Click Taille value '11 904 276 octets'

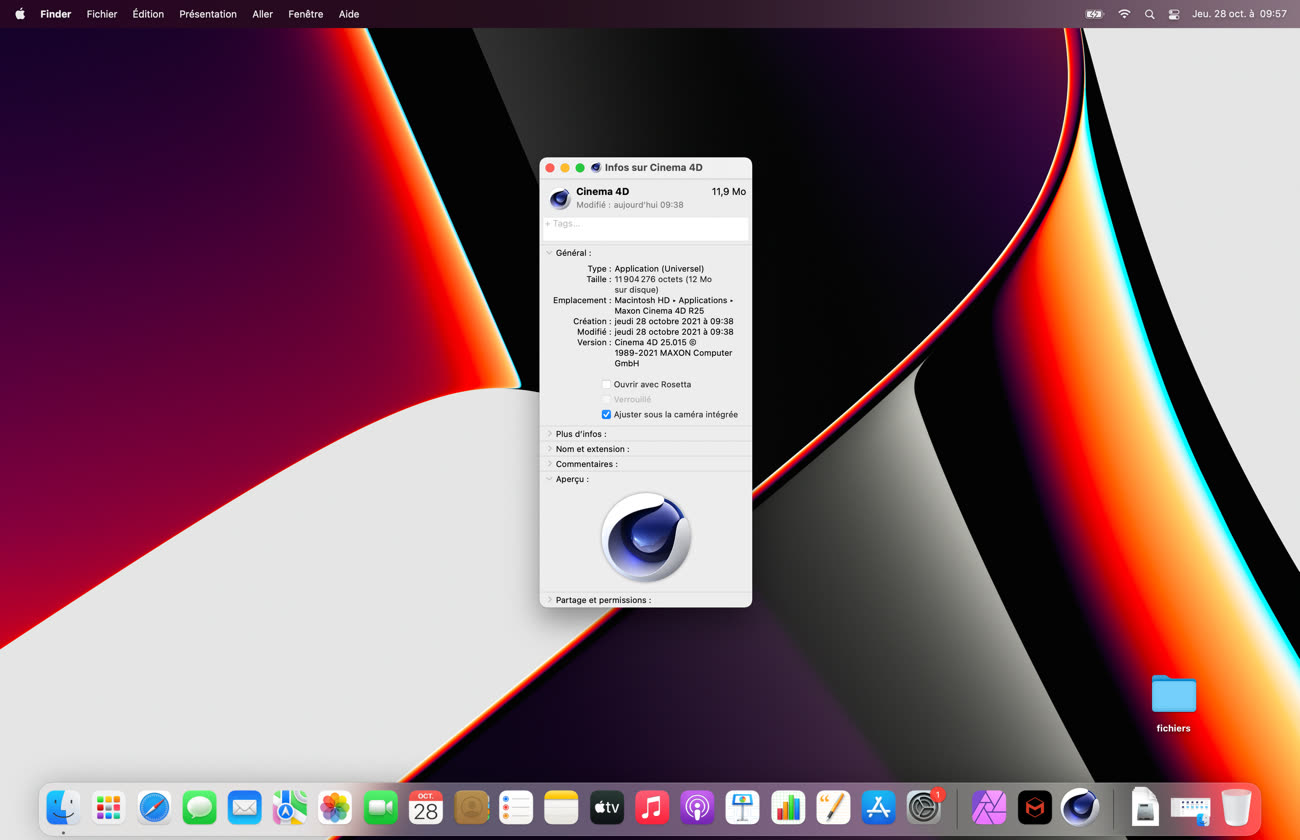(x=649, y=279)
